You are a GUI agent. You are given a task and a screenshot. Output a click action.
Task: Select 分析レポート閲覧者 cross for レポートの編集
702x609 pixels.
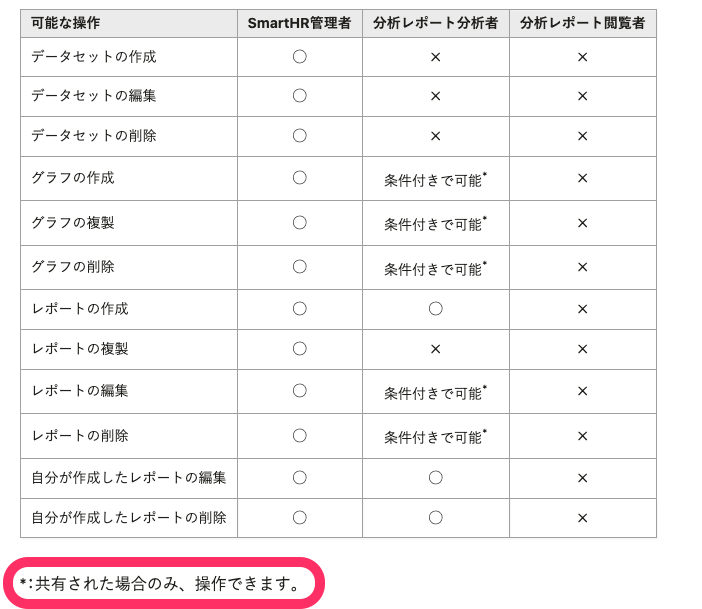pyautogui.click(x=582, y=391)
